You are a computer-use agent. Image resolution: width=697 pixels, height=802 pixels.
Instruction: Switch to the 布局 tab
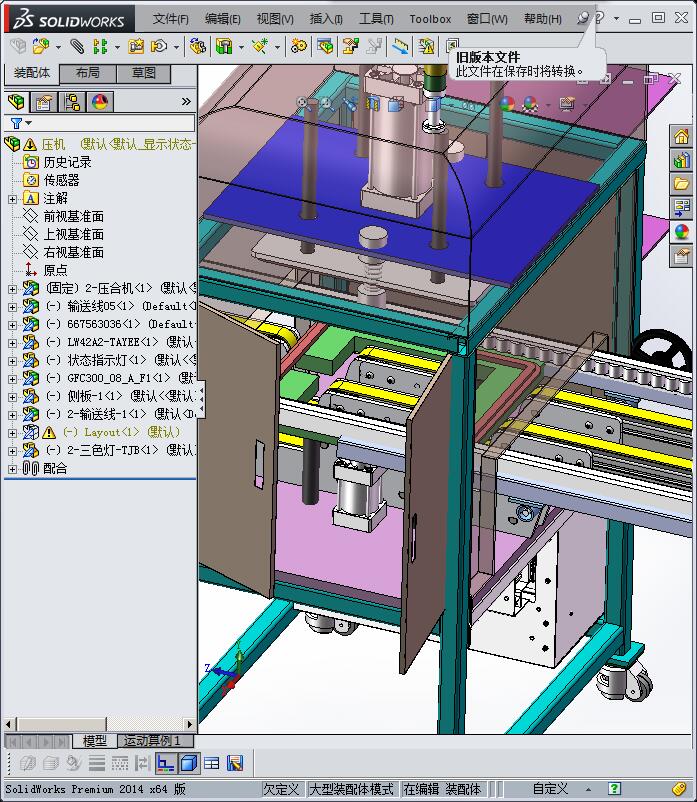click(87, 73)
